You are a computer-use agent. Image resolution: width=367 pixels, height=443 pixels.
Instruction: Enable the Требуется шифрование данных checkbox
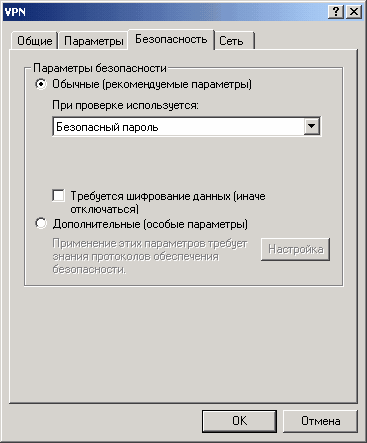point(59,195)
